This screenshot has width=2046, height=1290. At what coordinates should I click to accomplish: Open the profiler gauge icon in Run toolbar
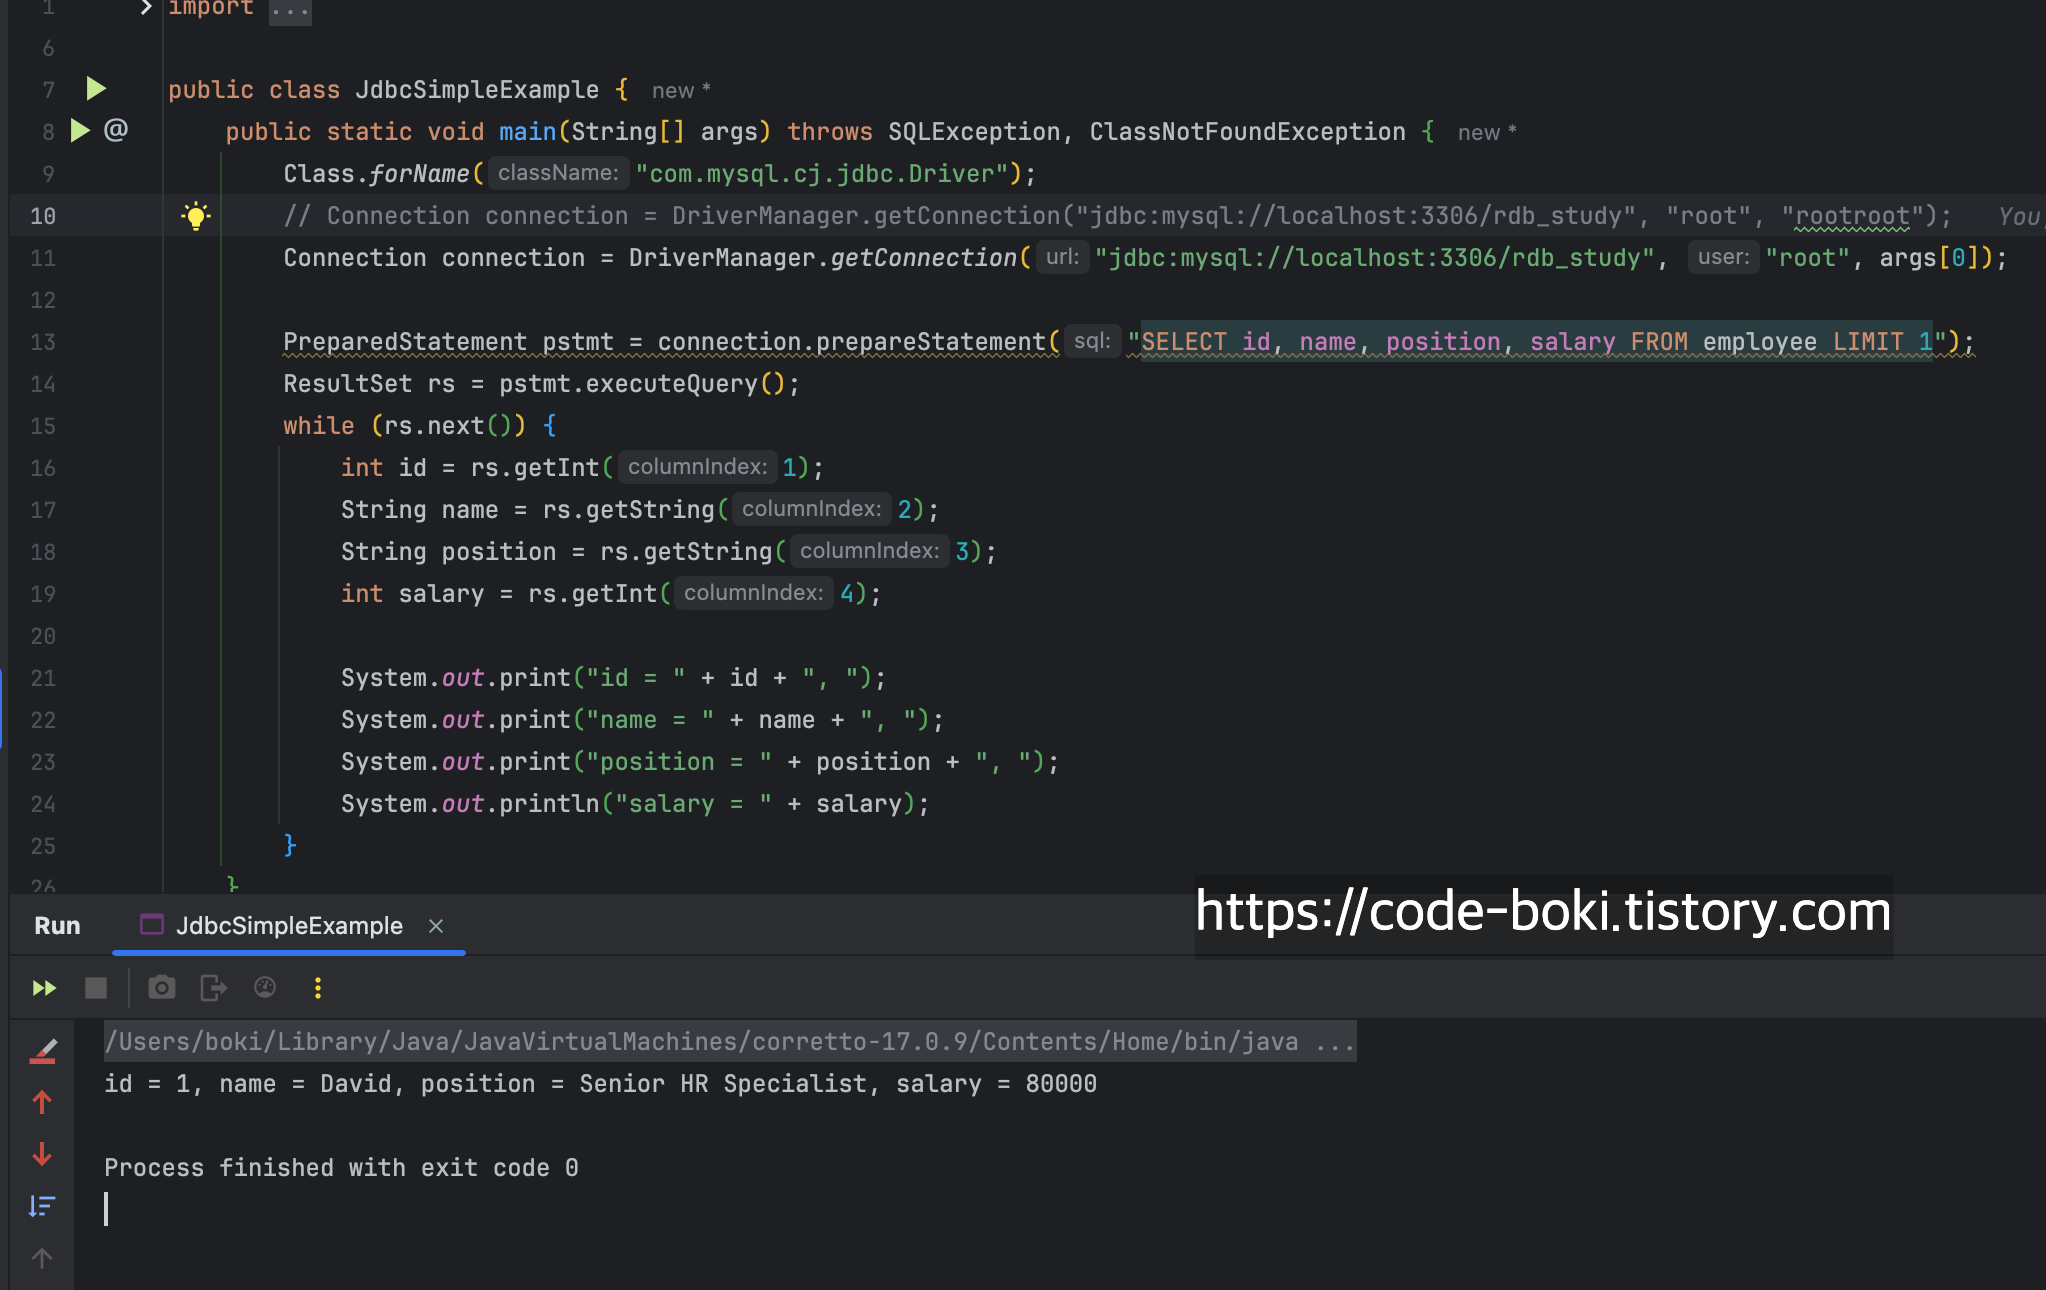pyautogui.click(x=265, y=988)
